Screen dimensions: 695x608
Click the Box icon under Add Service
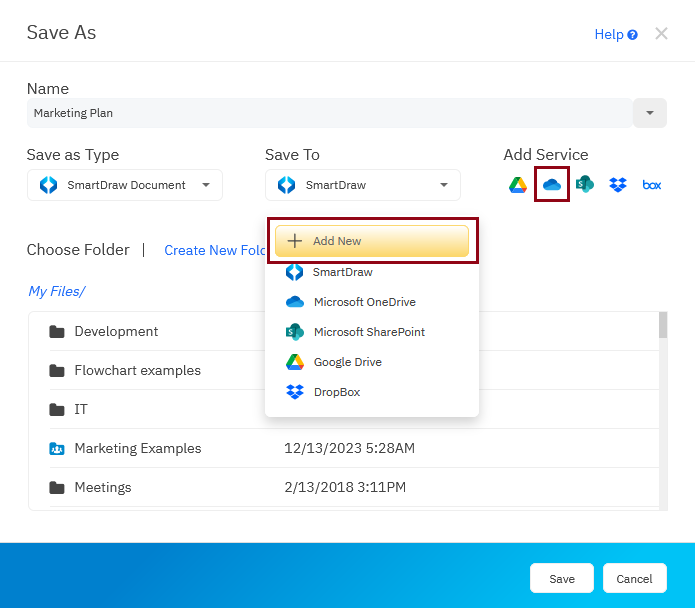[x=652, y=185]
